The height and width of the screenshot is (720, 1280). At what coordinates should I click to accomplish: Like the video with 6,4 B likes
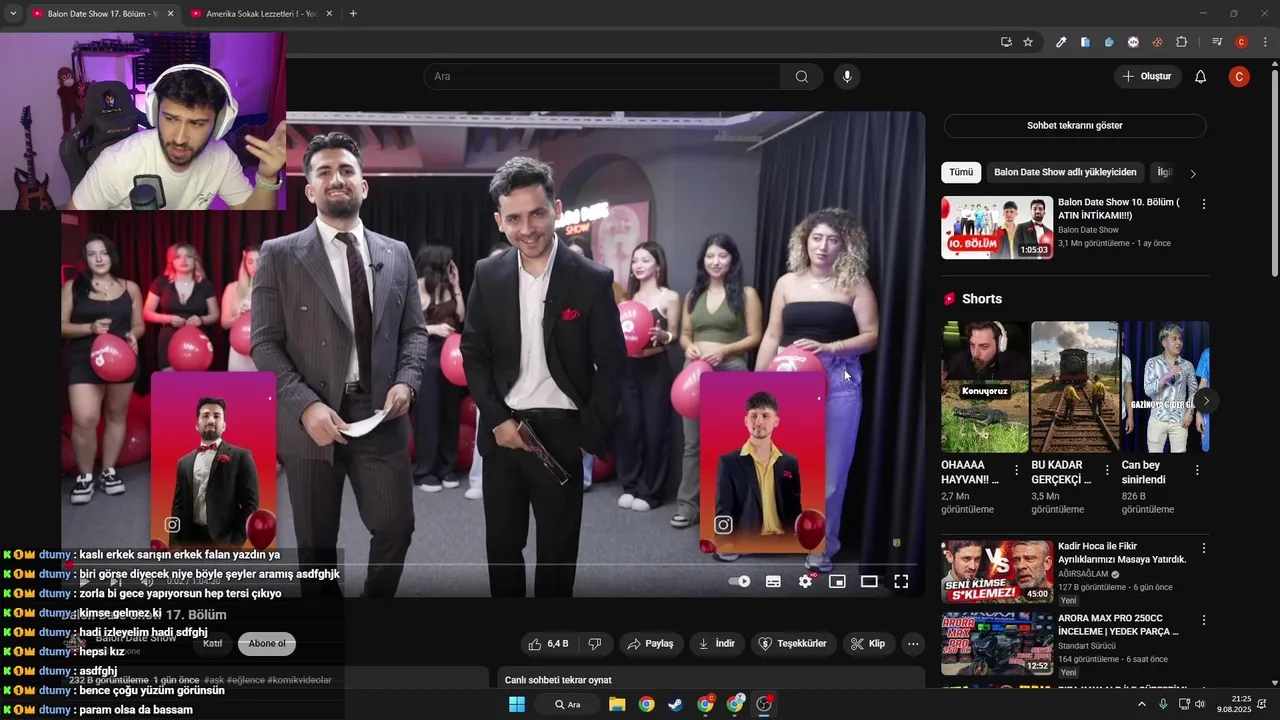click(x=548, y=644)
